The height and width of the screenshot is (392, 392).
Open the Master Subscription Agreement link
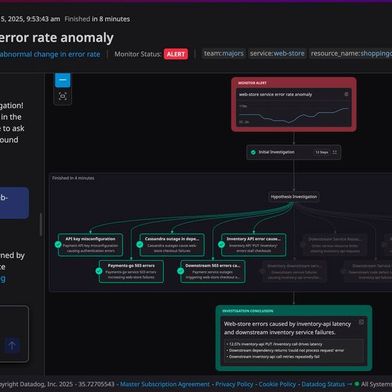pyautogui.click(x=165, y=384)
